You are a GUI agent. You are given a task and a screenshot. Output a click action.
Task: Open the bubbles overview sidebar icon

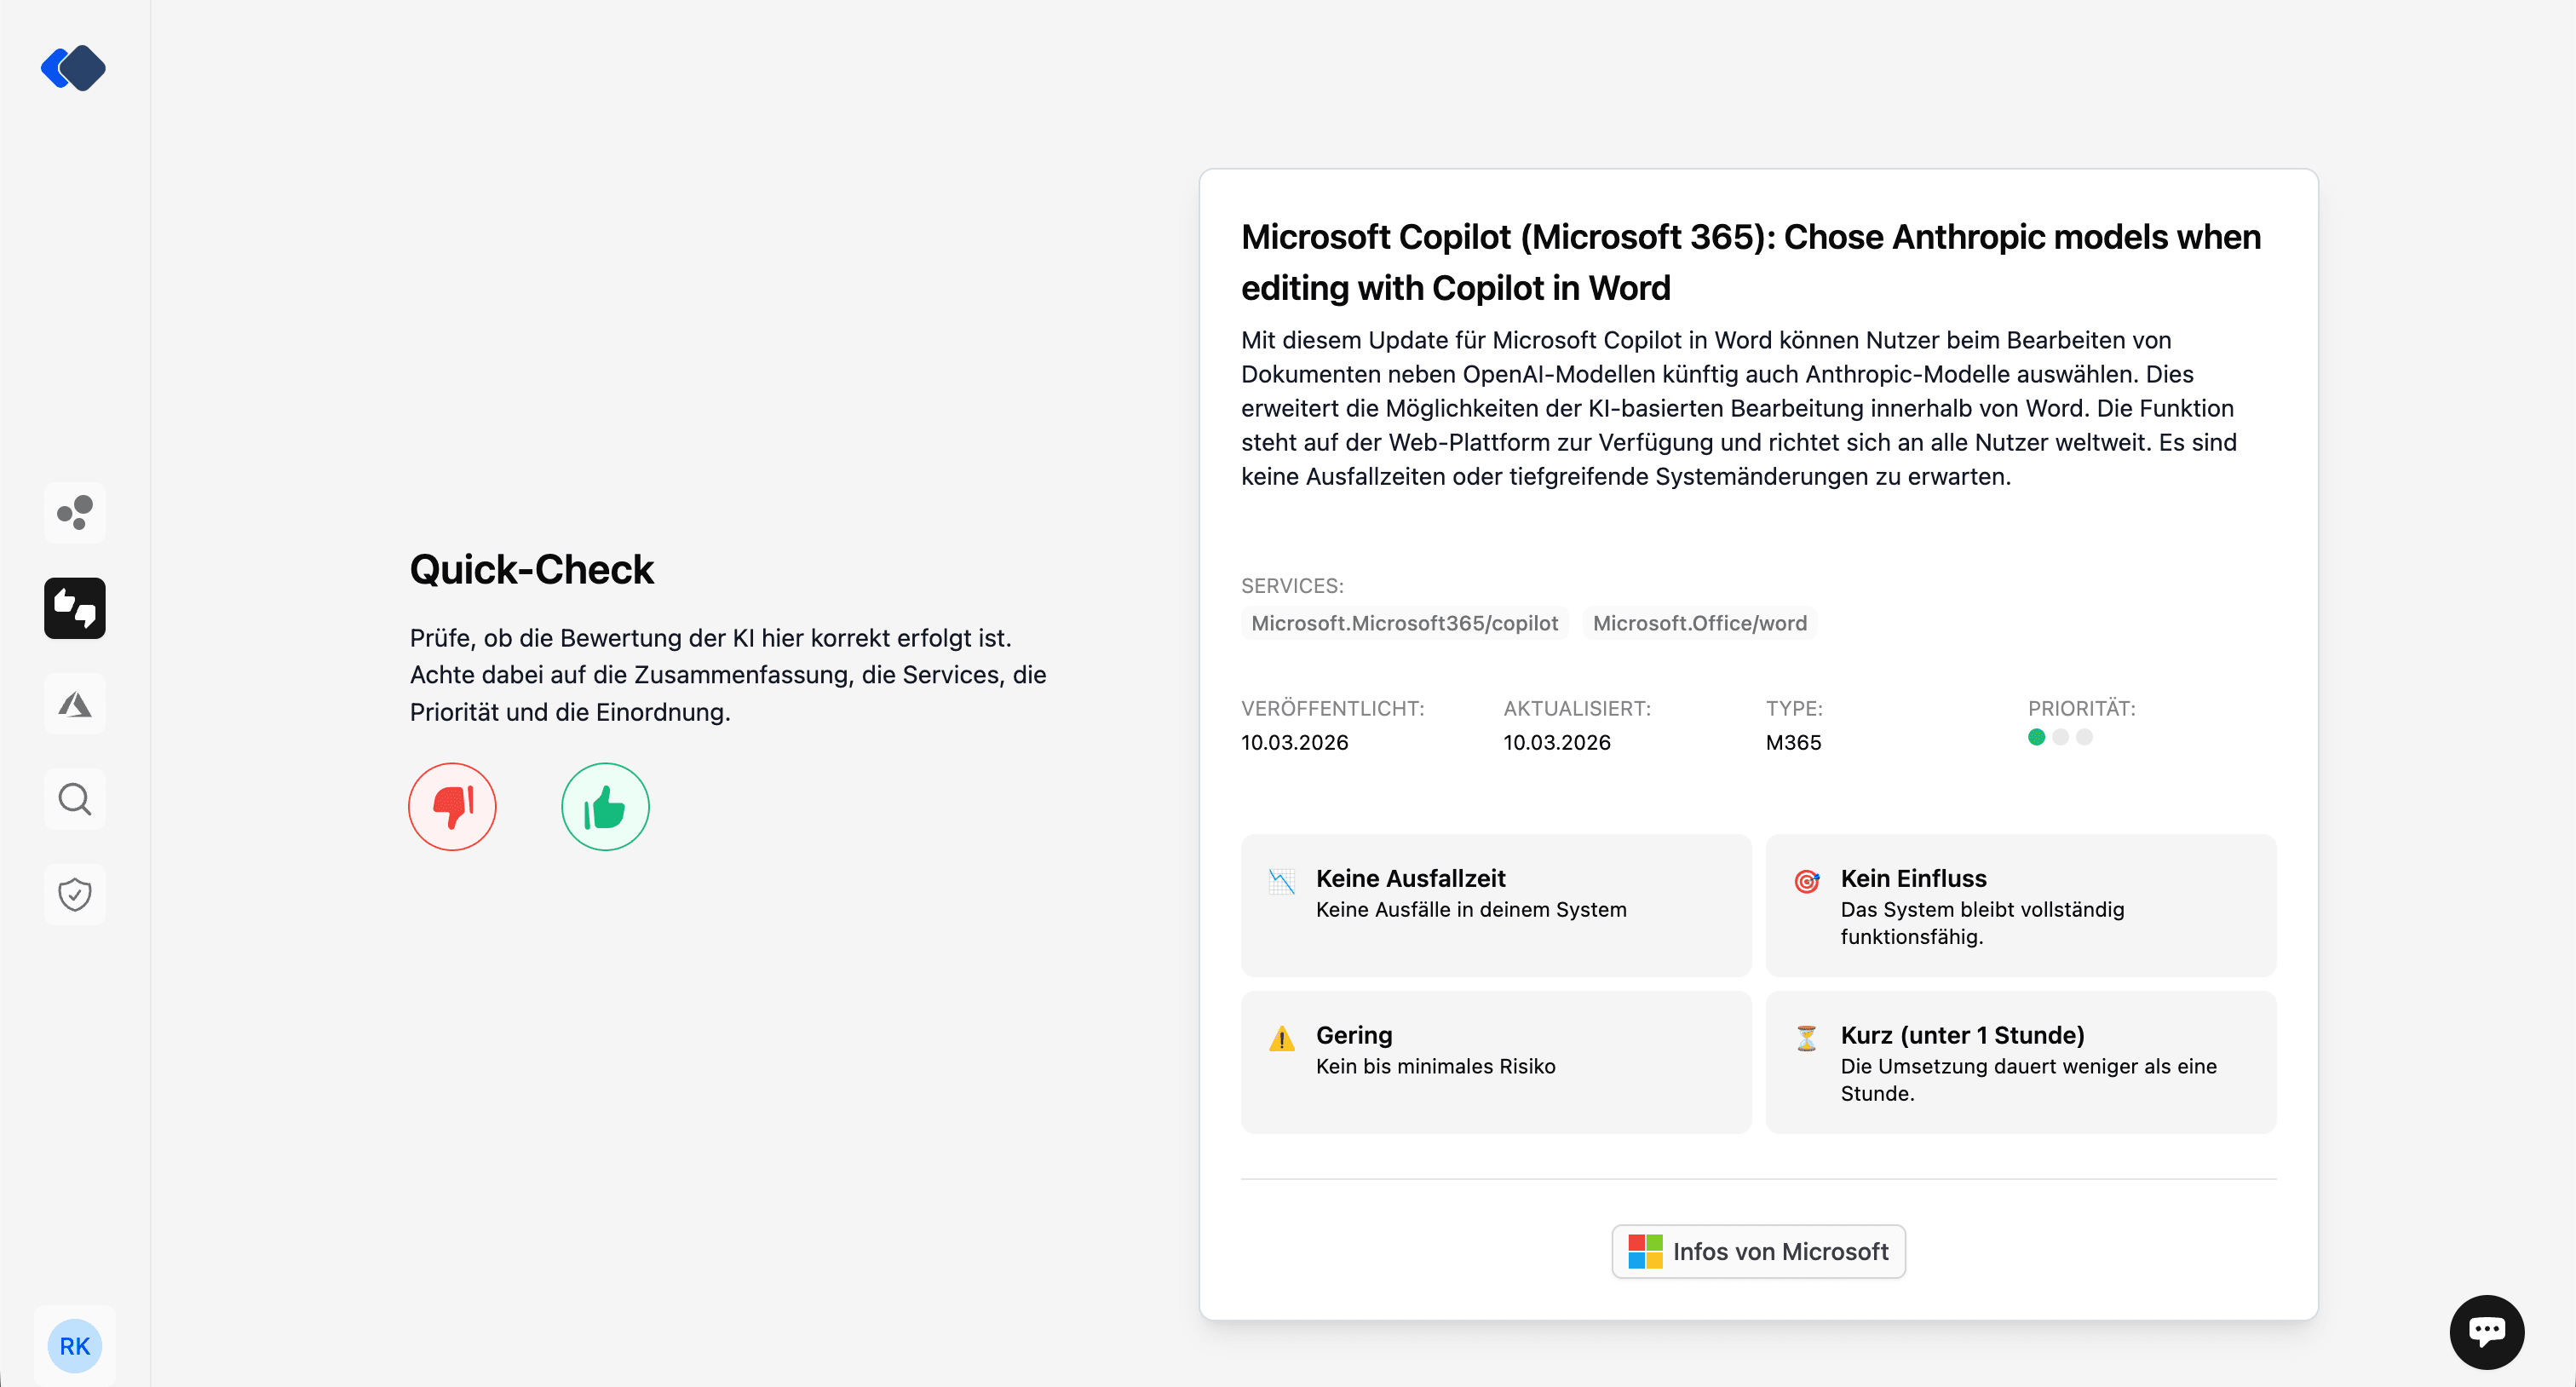pos(75,512)
